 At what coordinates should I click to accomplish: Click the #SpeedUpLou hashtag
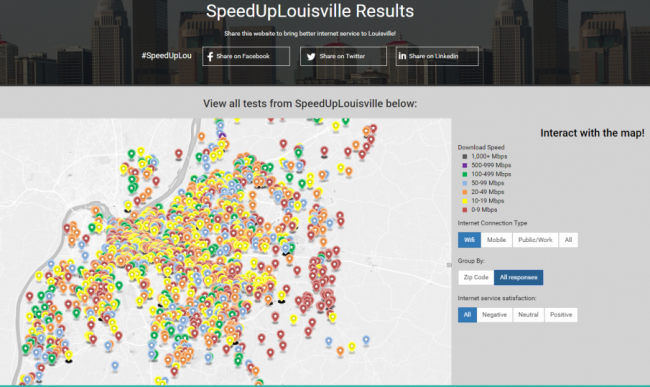click(166, 56)
